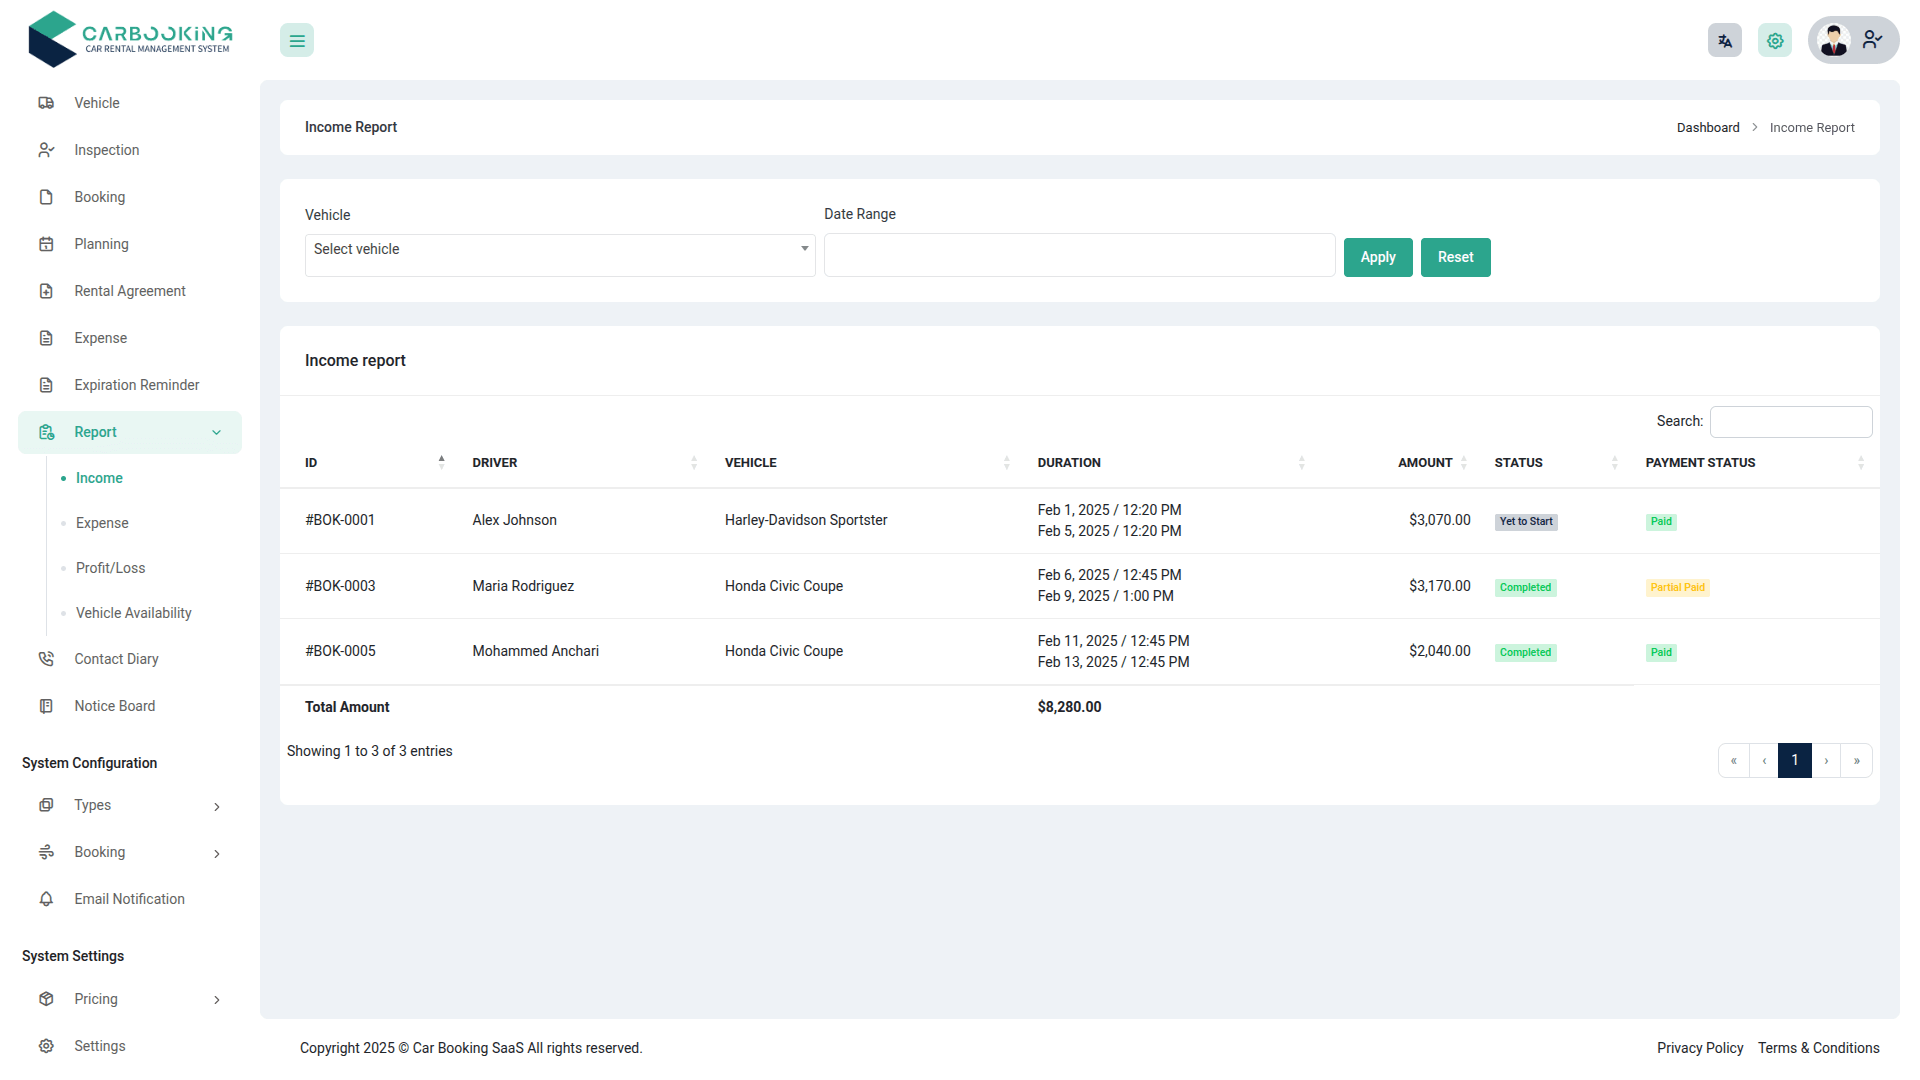Click the Apply filter button
The image size is (1920, 1080).
tap(1377, 257)
